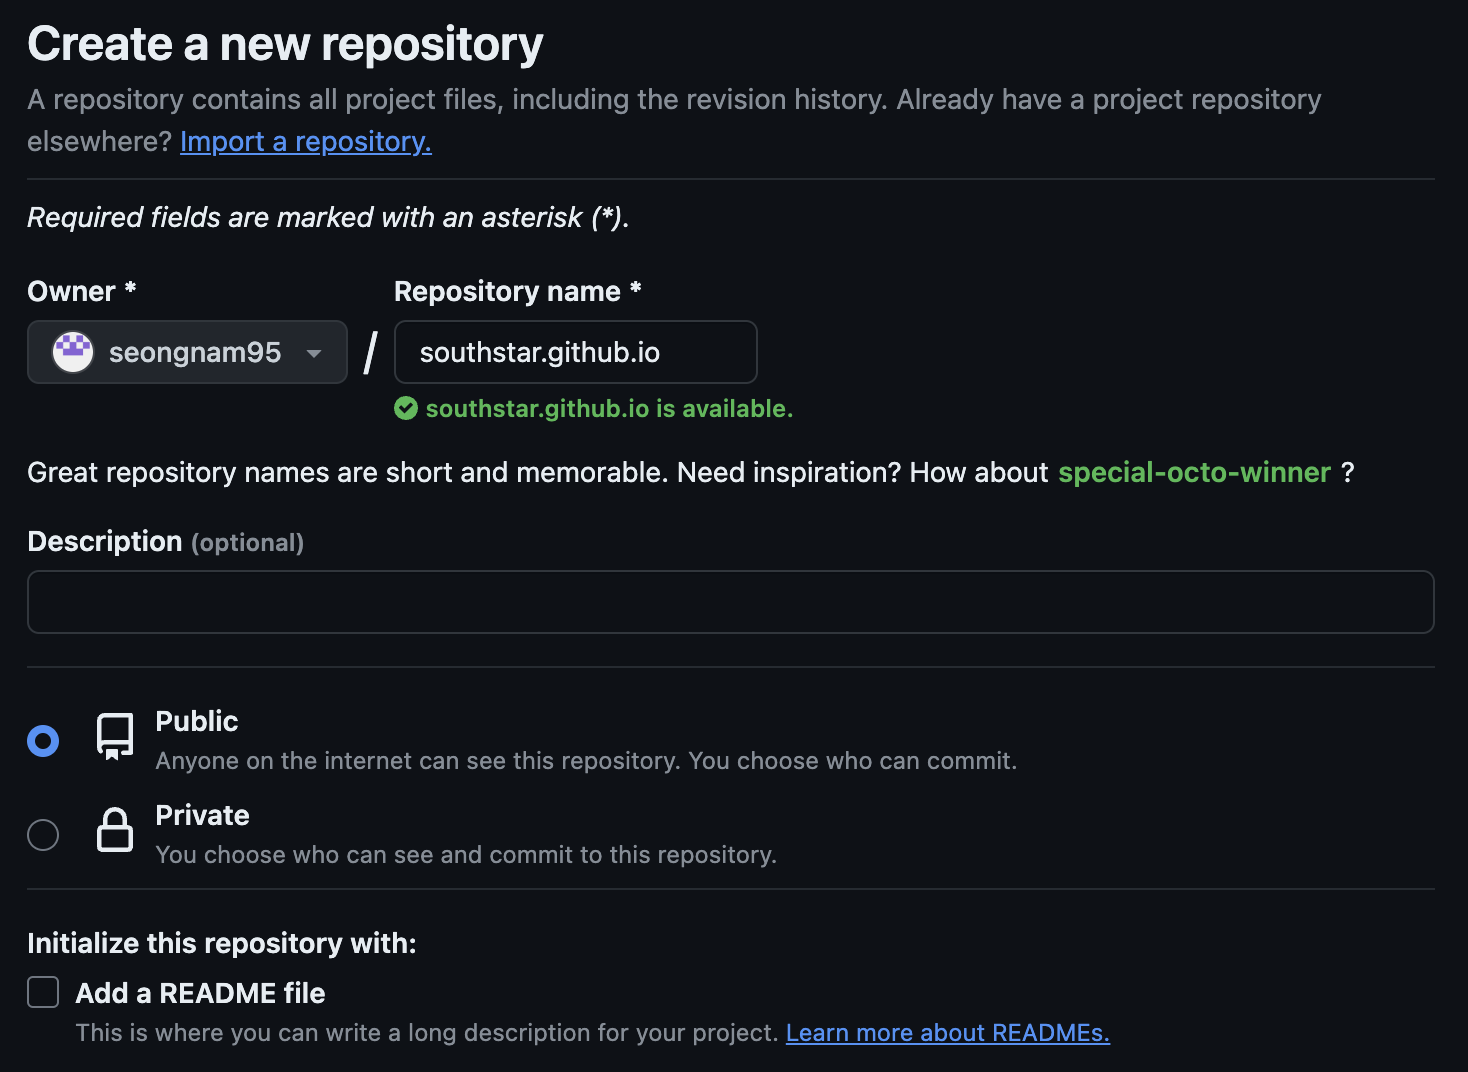Click 'You choose who can see and commit' text
This screenshot has height=1072, width=1468.
[466, 855]
